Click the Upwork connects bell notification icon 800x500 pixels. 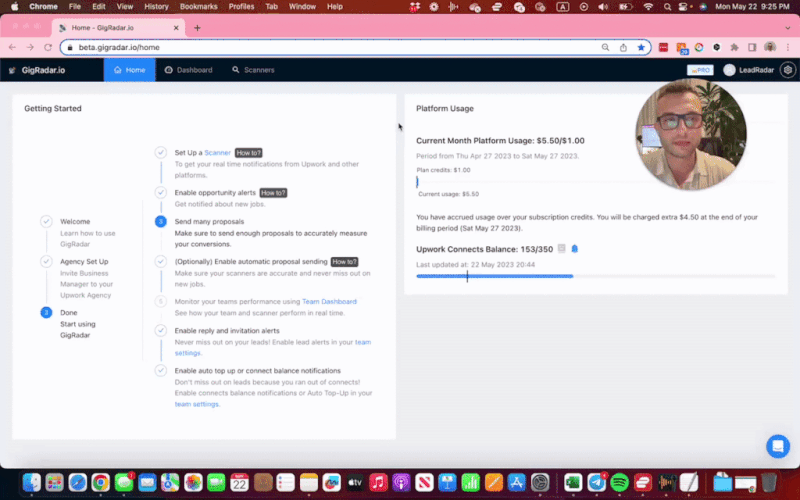coord(574,249)
